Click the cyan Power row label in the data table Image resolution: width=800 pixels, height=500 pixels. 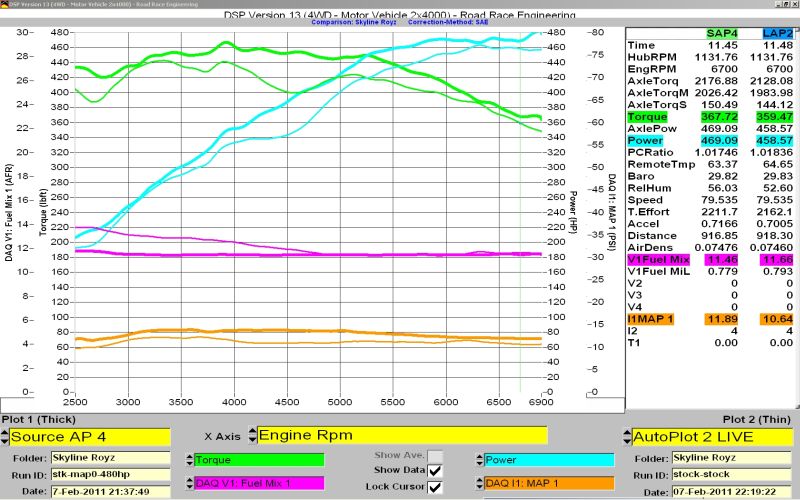pyautogui.click(x=645, y=140)
